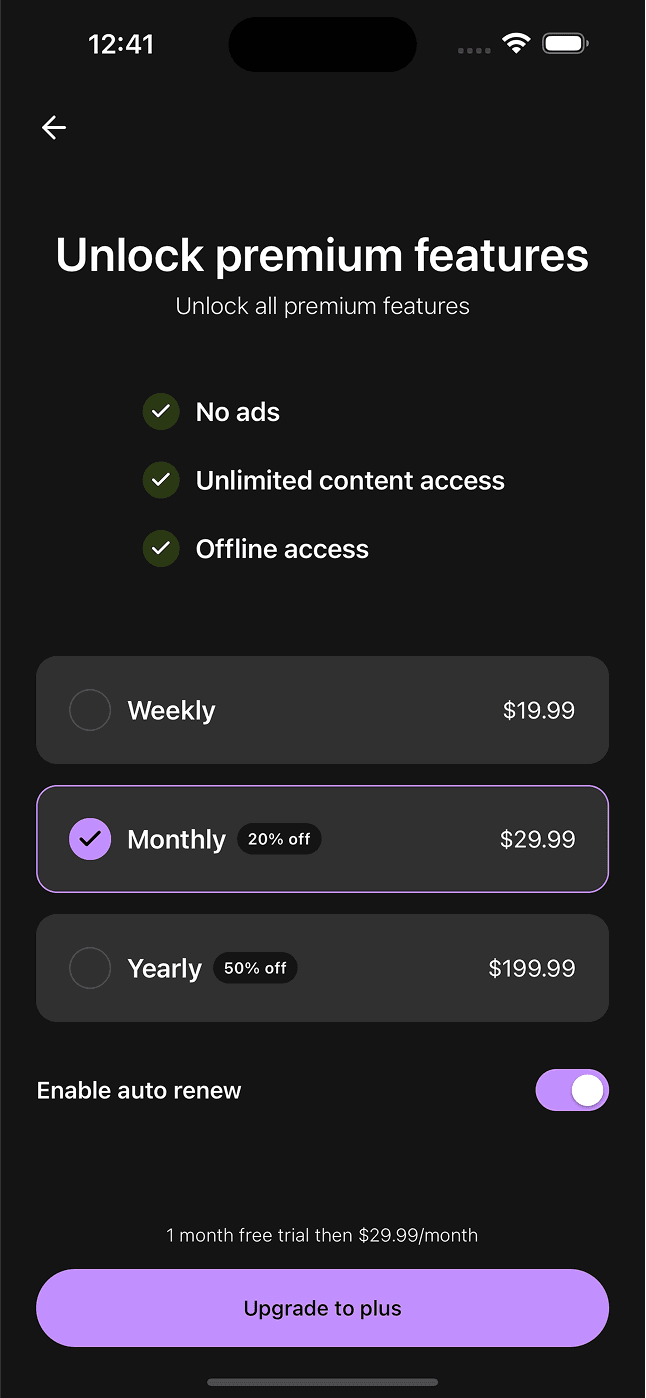Select the Yearly $199.99 plan card
The height and width of the screenshot is (1398, 646).
tap(322, 968)
